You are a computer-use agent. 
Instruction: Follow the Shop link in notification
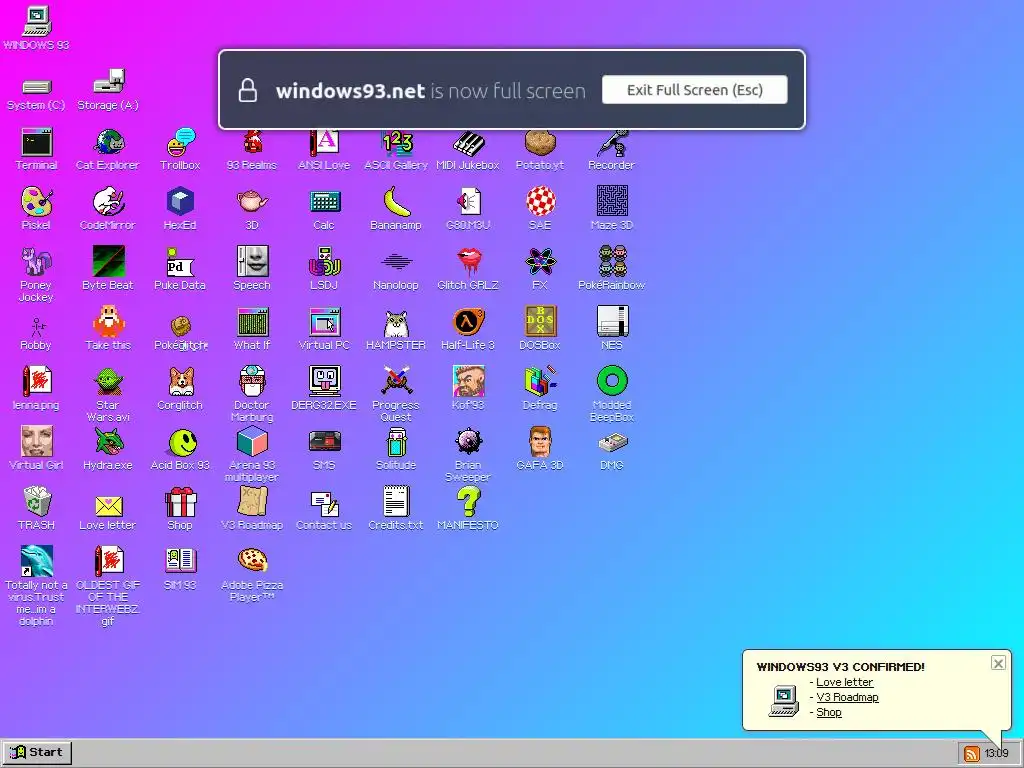[829, 712]
